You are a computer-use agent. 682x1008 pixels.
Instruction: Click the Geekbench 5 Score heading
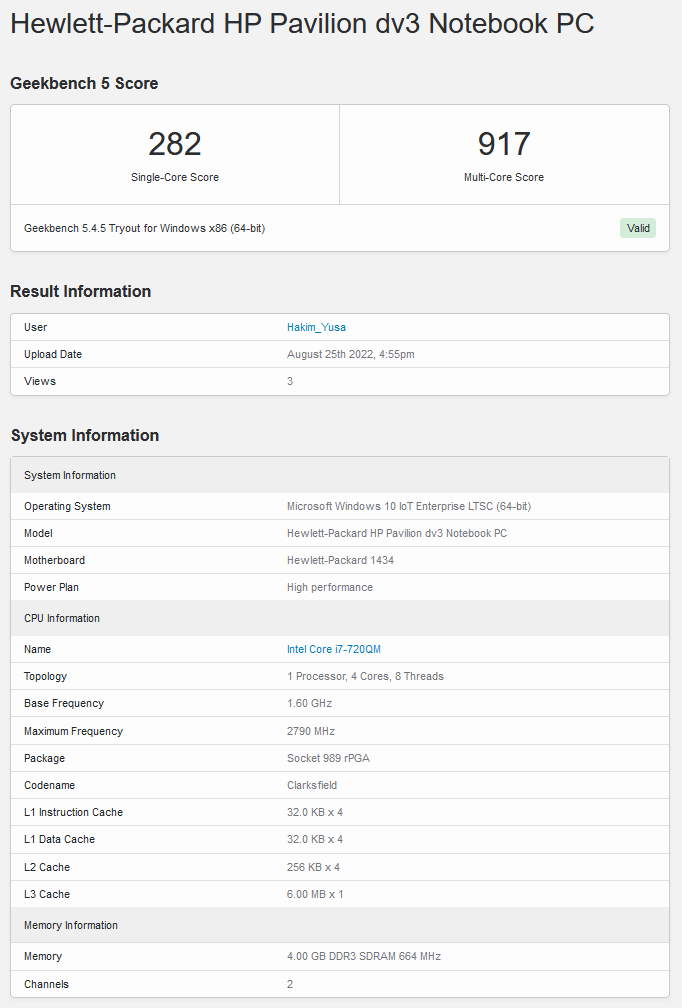coord(84,84)
